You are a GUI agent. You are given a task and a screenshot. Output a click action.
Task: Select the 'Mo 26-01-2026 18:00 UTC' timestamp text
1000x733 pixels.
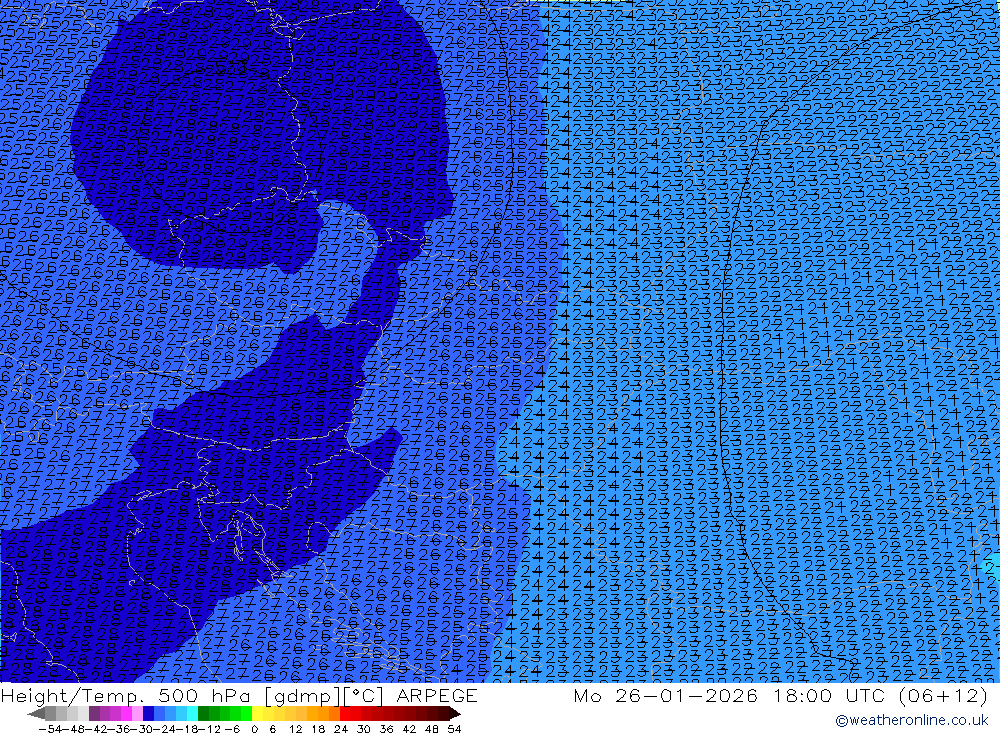730,695
